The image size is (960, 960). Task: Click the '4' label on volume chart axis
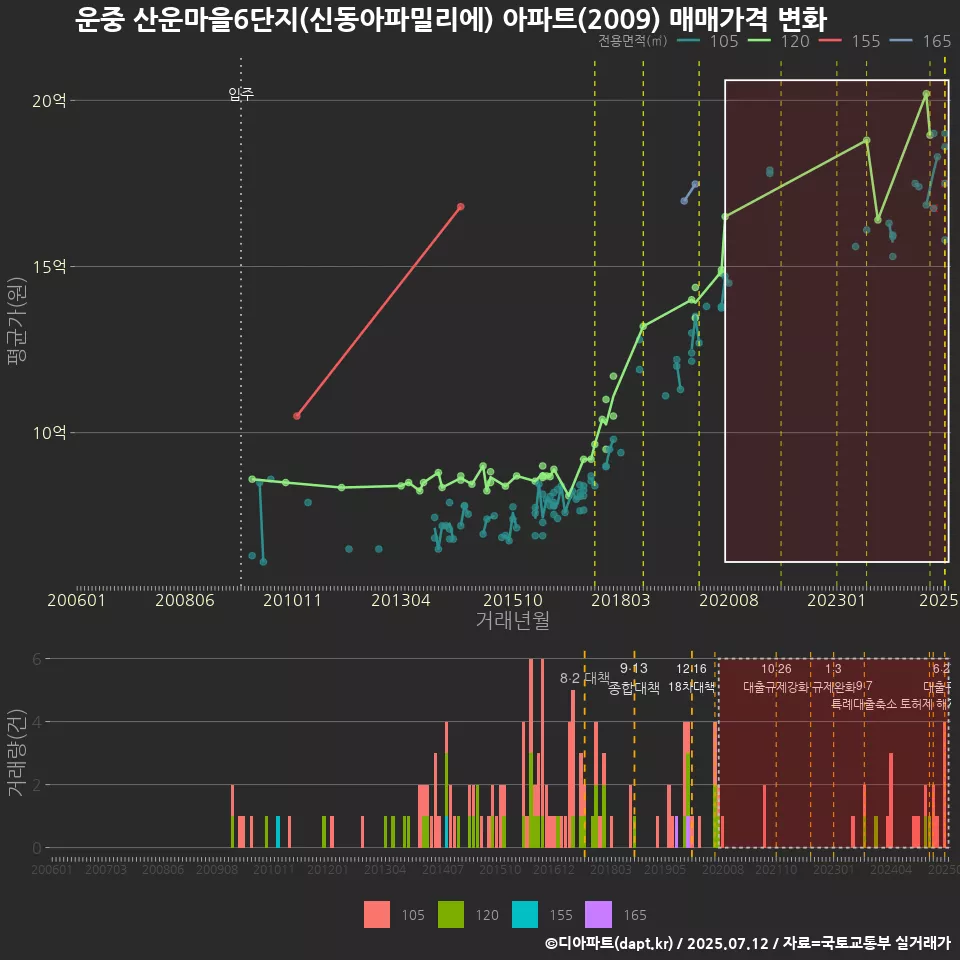click(37, 722)
